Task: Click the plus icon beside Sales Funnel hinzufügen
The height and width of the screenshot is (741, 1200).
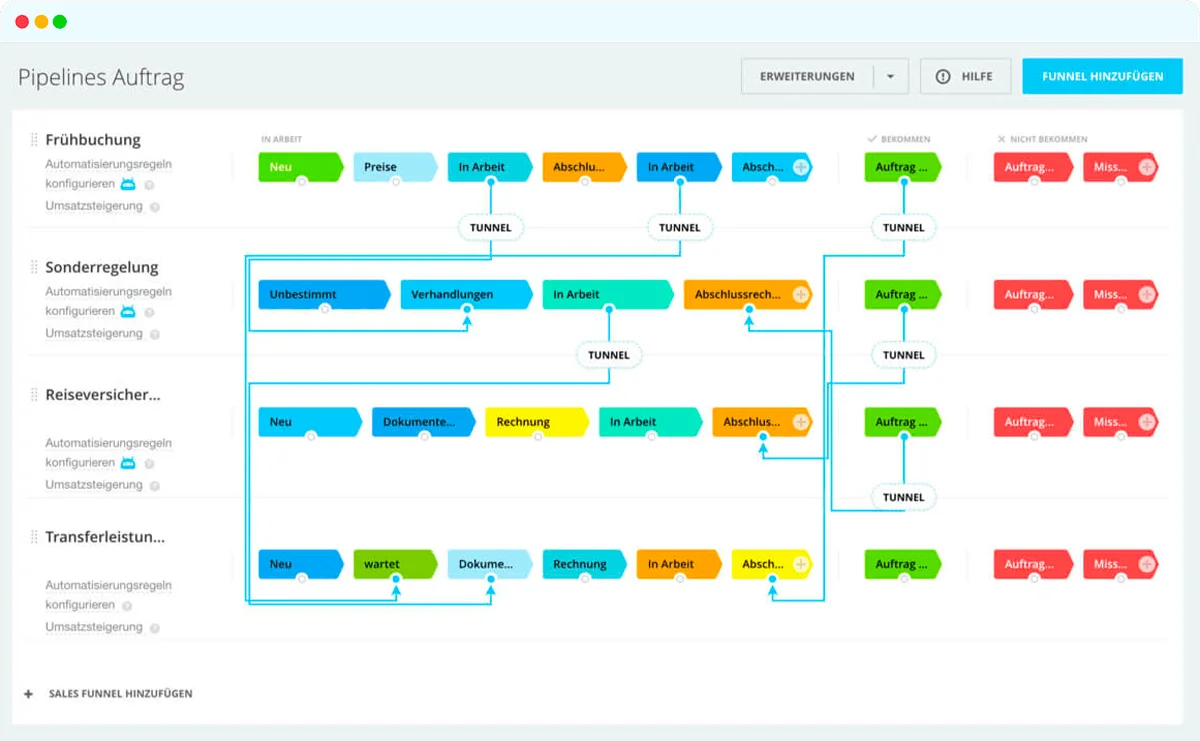Action: pyautogui.click(x=29, y=693)
